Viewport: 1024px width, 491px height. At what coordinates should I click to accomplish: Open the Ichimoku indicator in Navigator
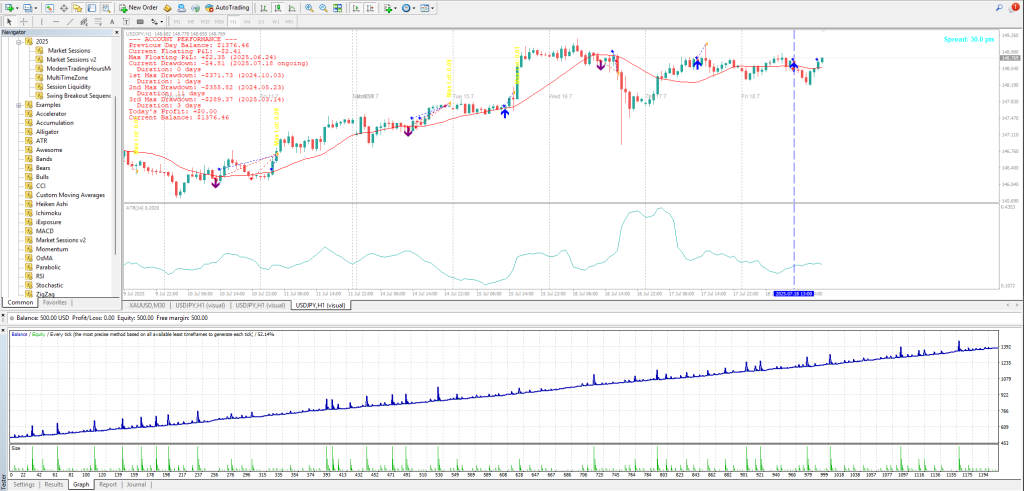tap(50, 213)
